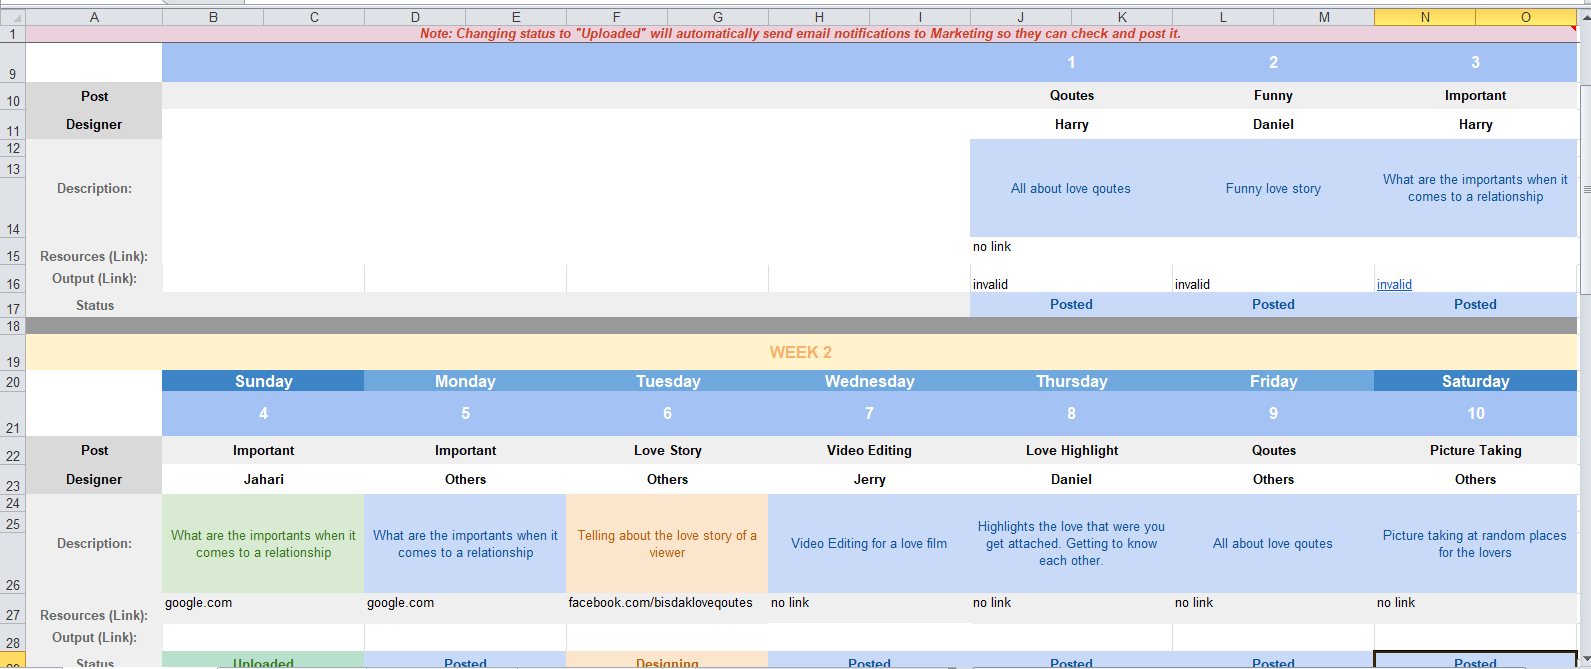1591x669 pixels.
Task: Select the 'Posted' status under Qoutes week 1
Action: 1071,305
